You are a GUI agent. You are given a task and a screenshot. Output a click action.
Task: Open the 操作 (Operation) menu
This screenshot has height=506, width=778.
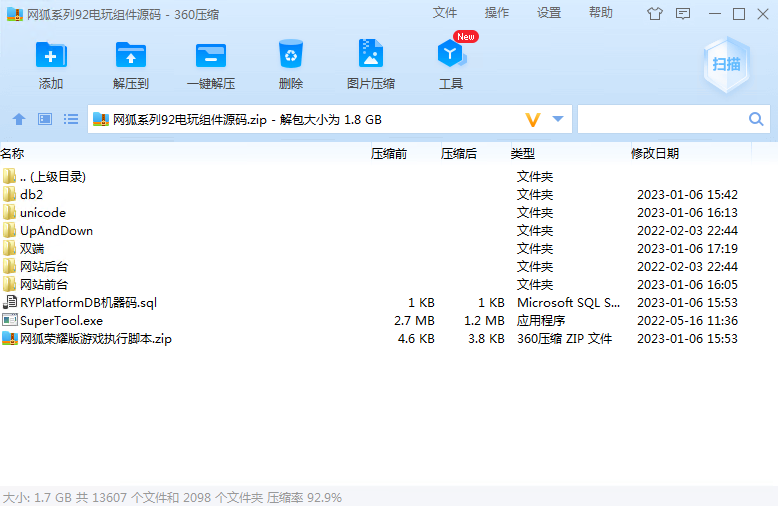click(497, 13)
